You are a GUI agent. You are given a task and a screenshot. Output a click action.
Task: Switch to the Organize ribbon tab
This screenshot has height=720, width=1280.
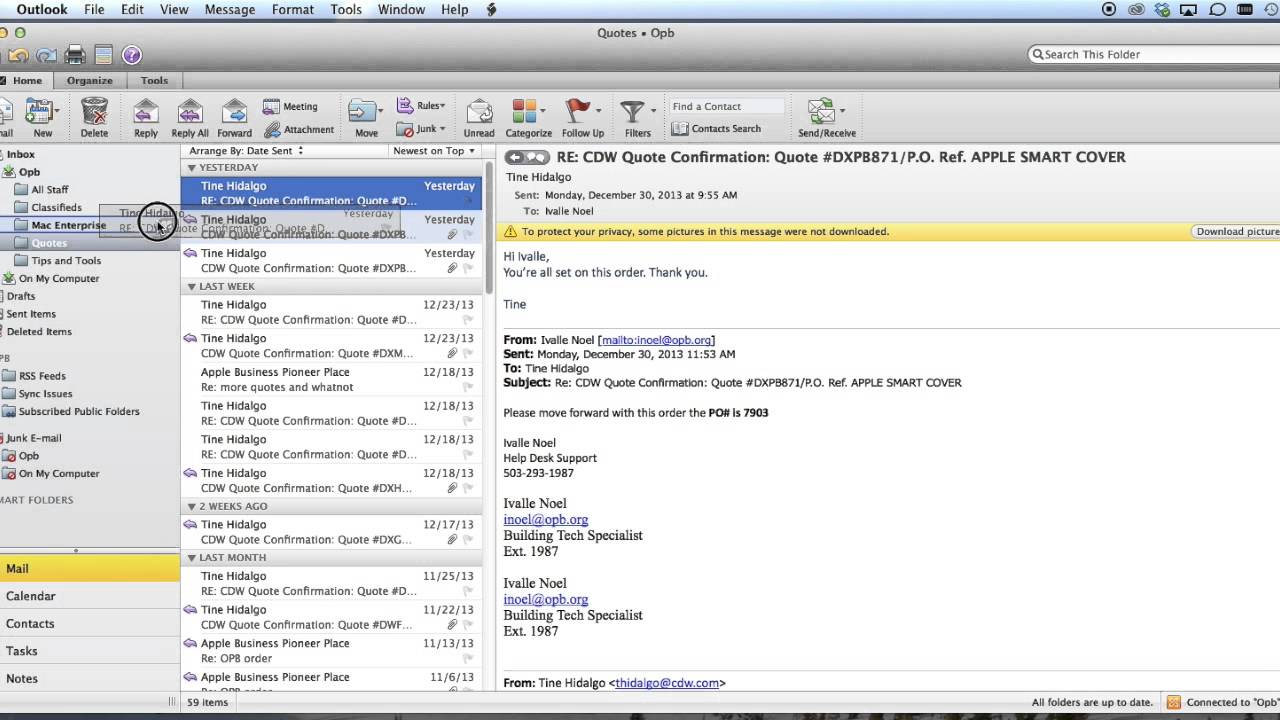pyautogui.click(x=90, y=81)
